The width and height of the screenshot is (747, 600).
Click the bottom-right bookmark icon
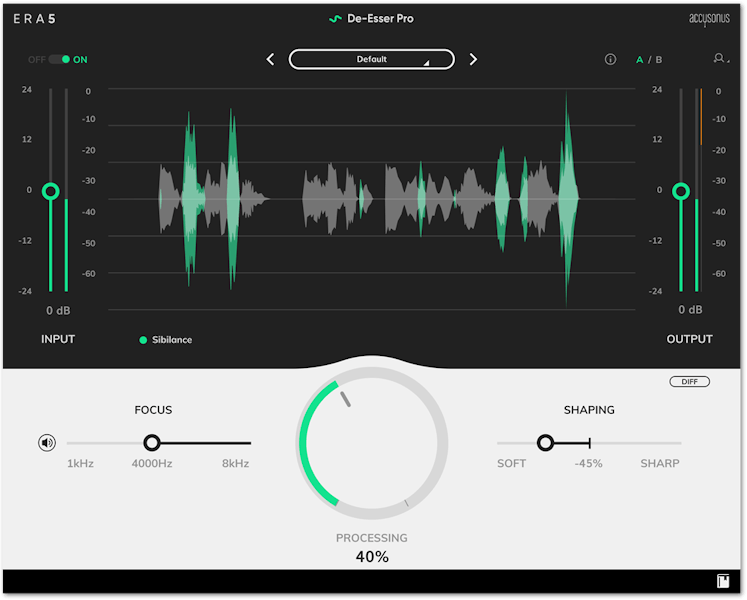pos(723,581)
